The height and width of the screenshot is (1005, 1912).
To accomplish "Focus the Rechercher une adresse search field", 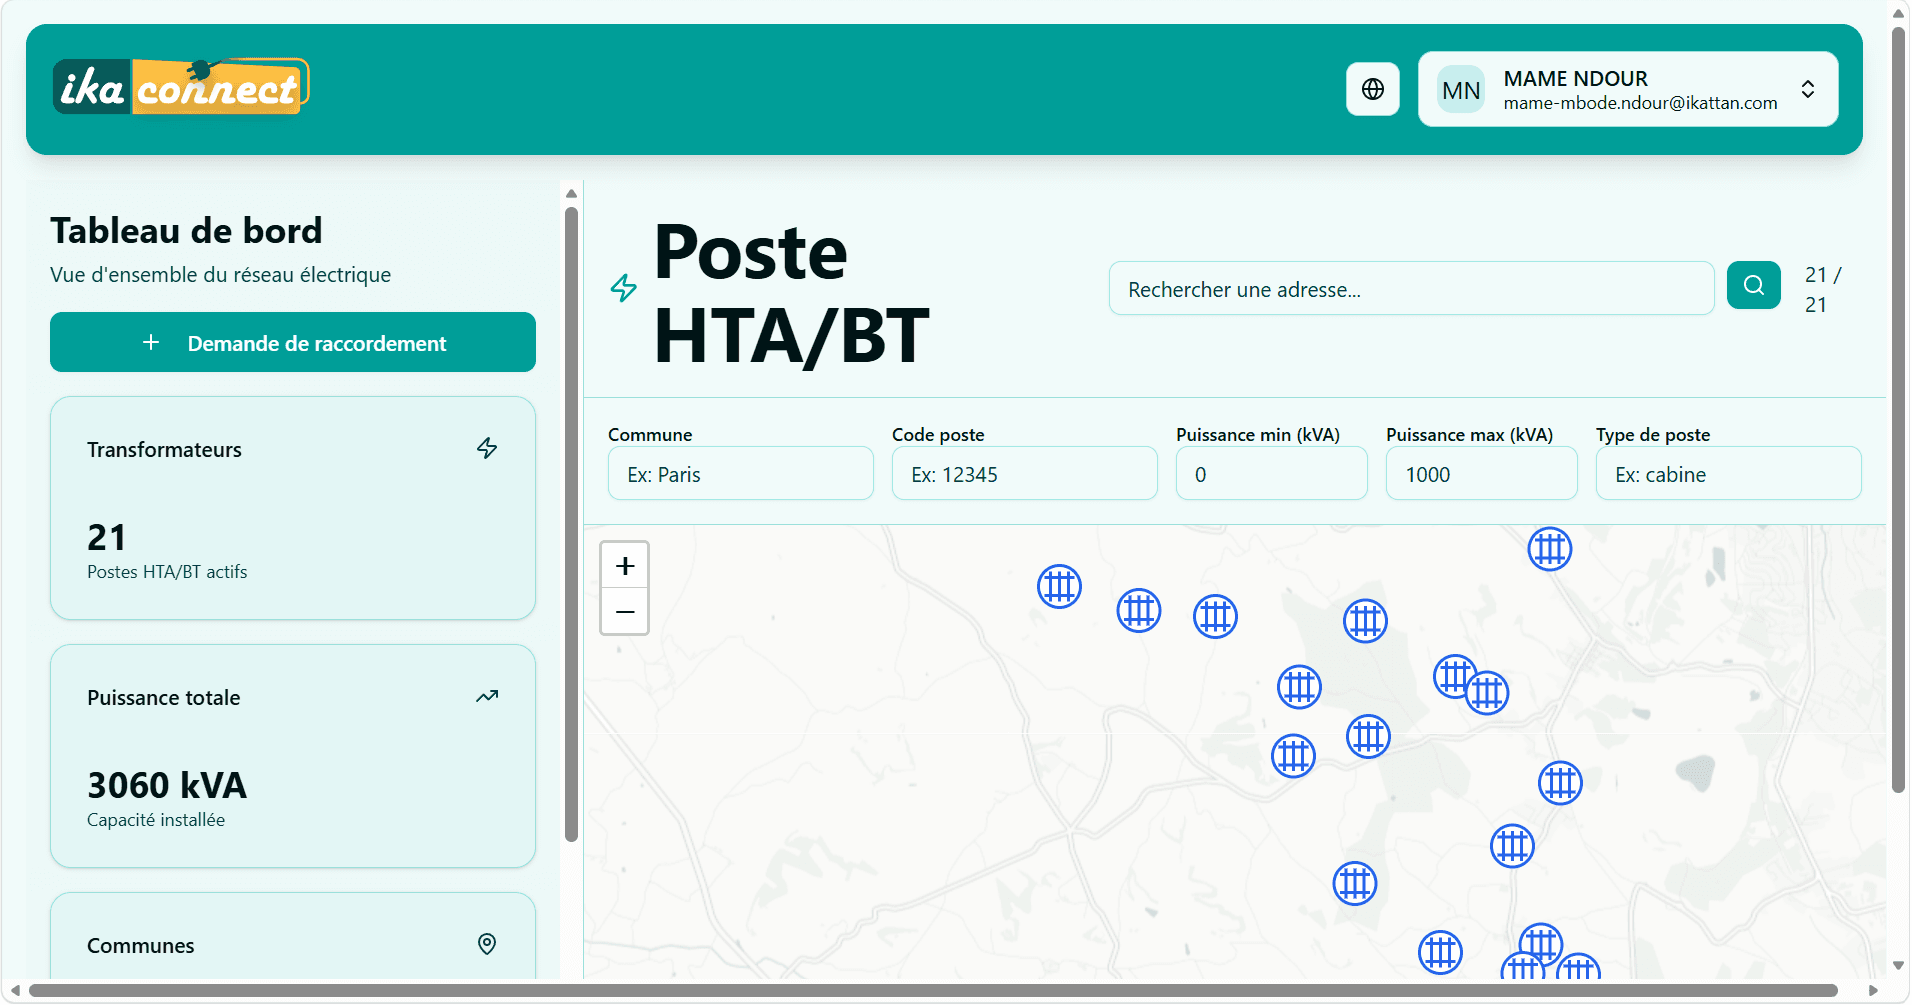I will coord(1411,289).
